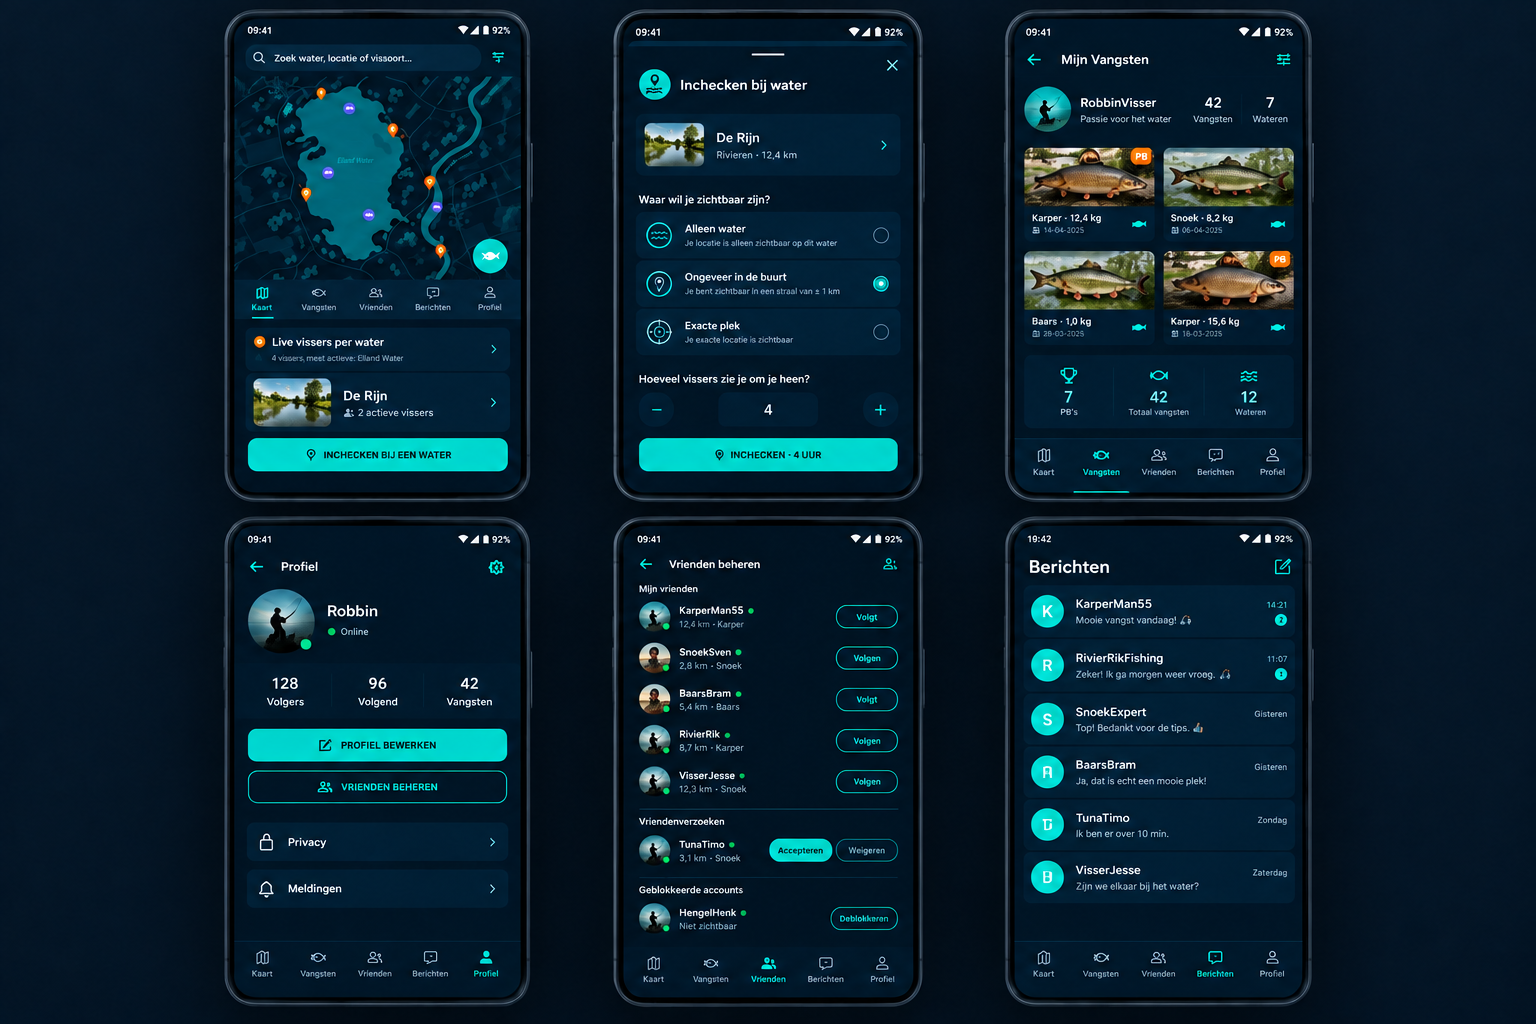Click the water search field
The height and width of the screenshot is (1024, 1536).
[x=363, y=58]
